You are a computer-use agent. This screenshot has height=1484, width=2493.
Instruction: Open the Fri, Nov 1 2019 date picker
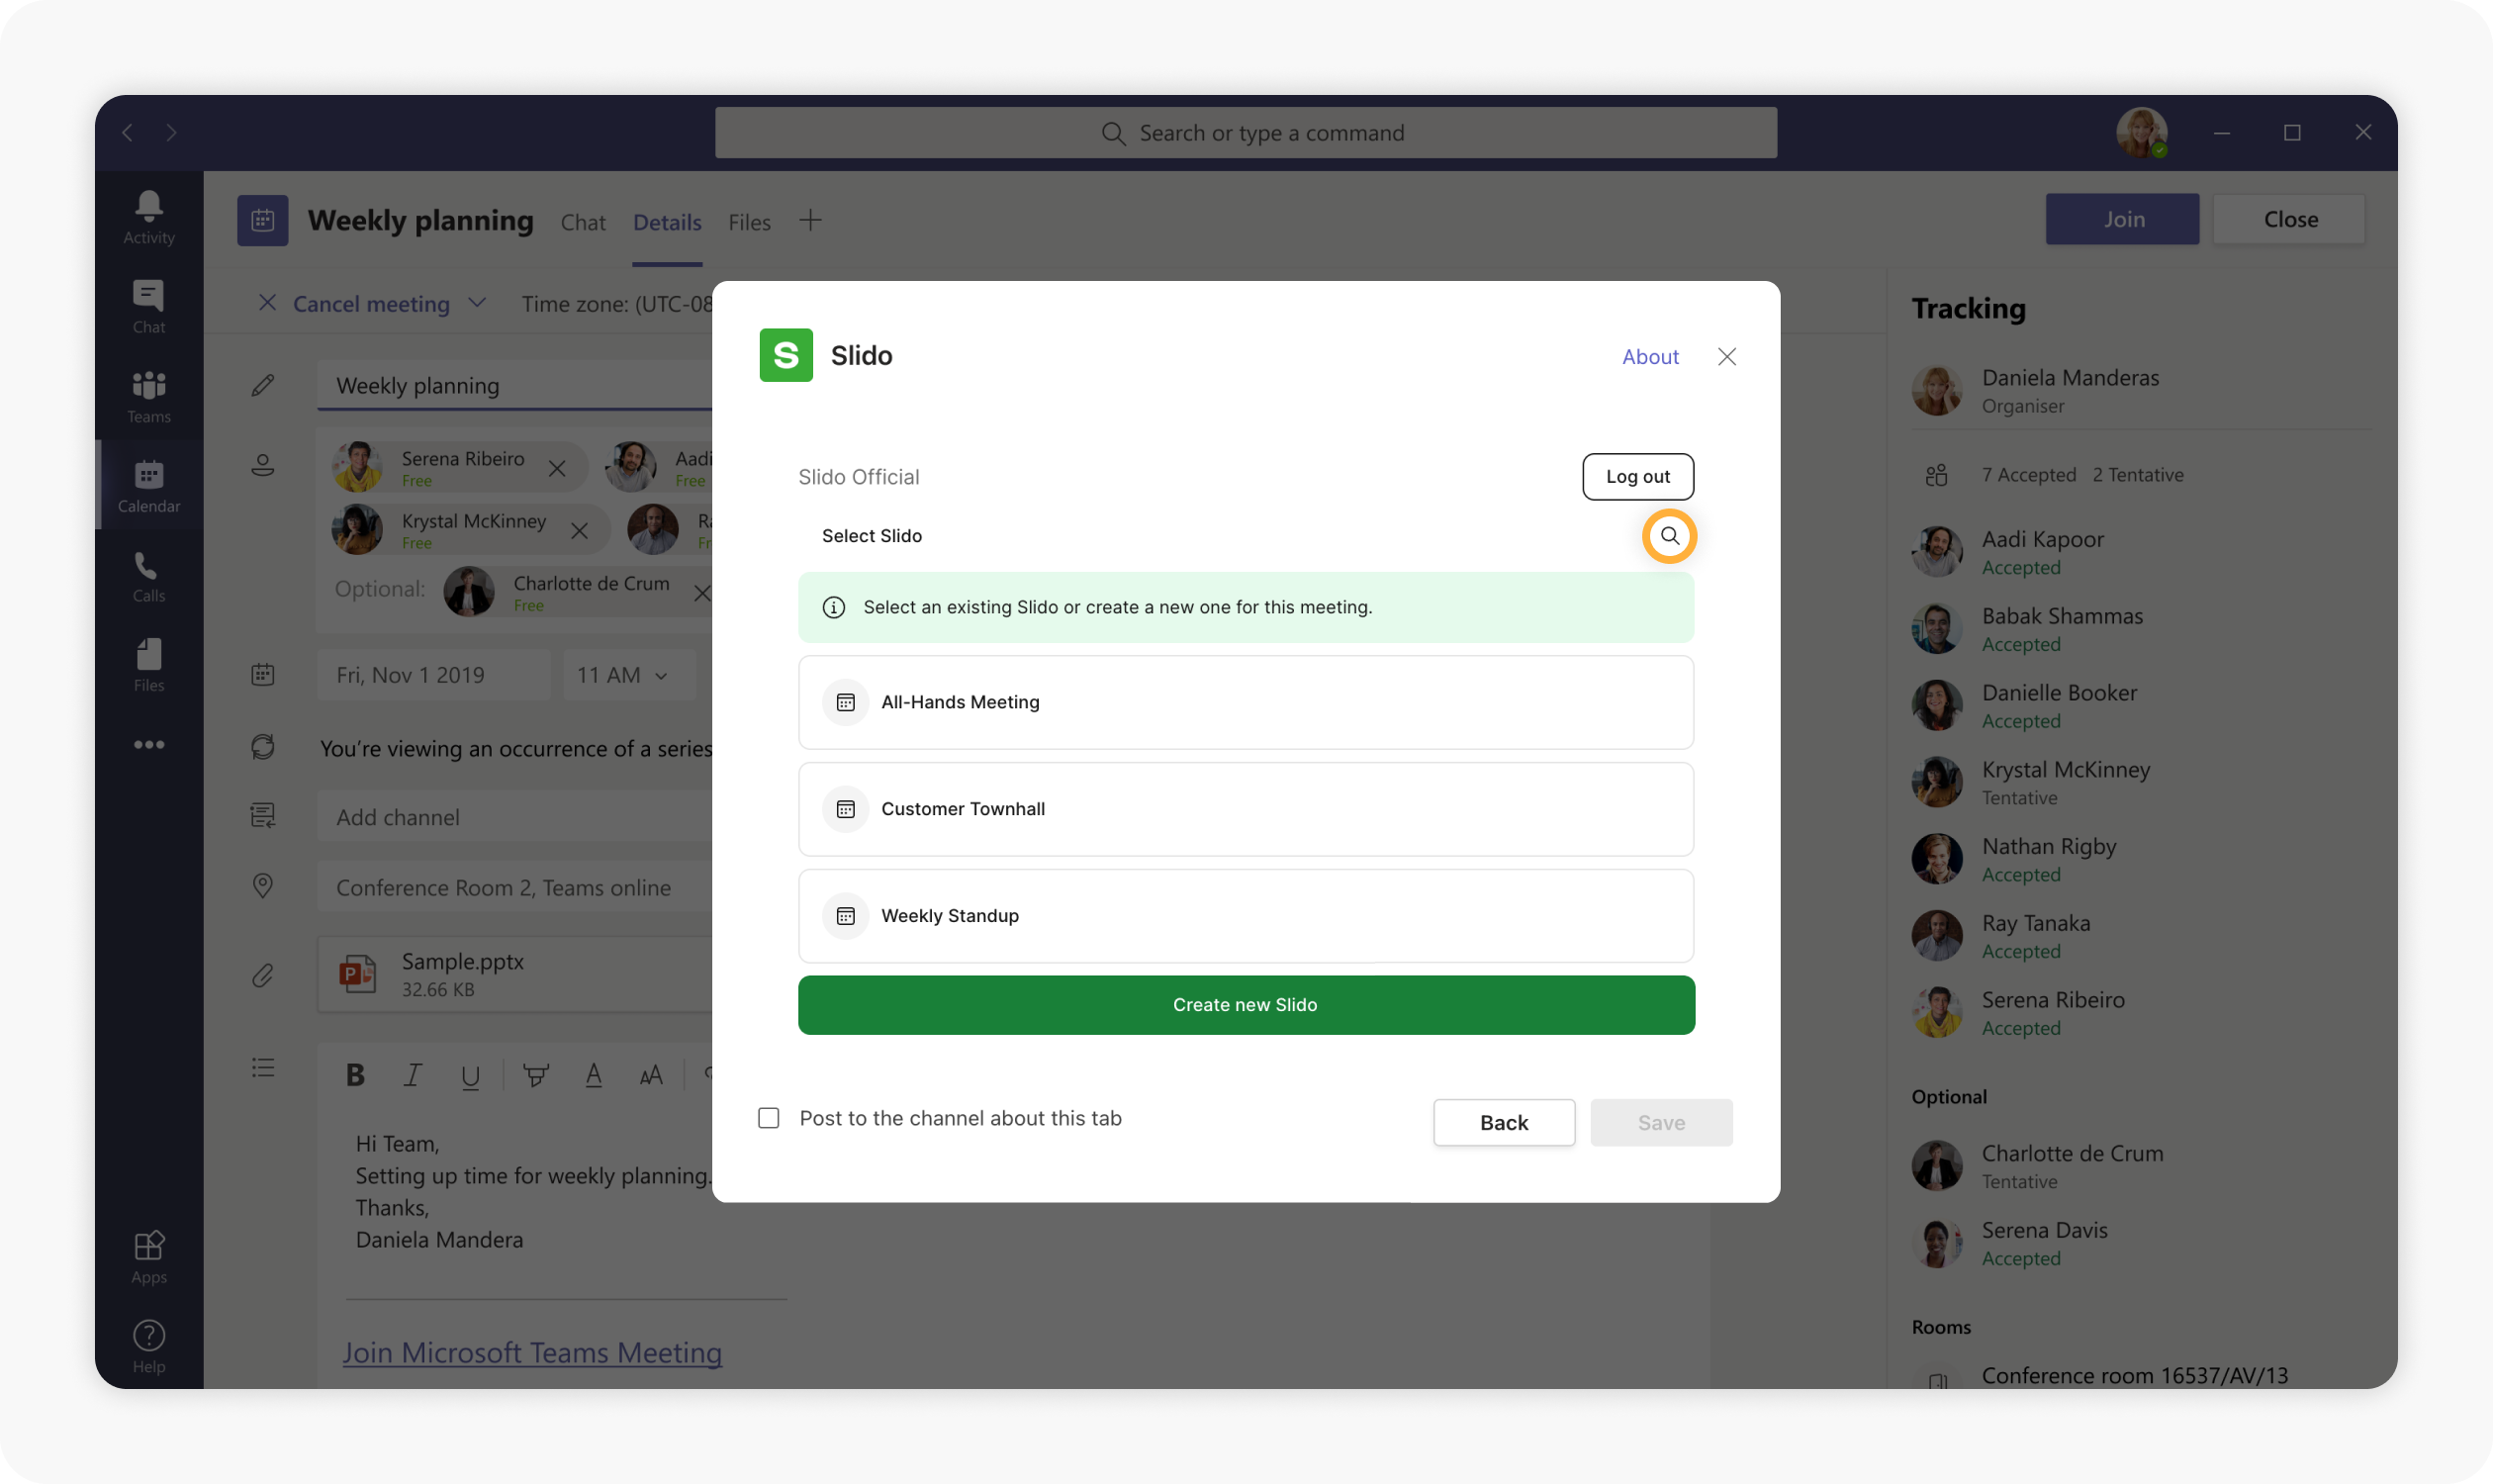[x=433, y=675]
